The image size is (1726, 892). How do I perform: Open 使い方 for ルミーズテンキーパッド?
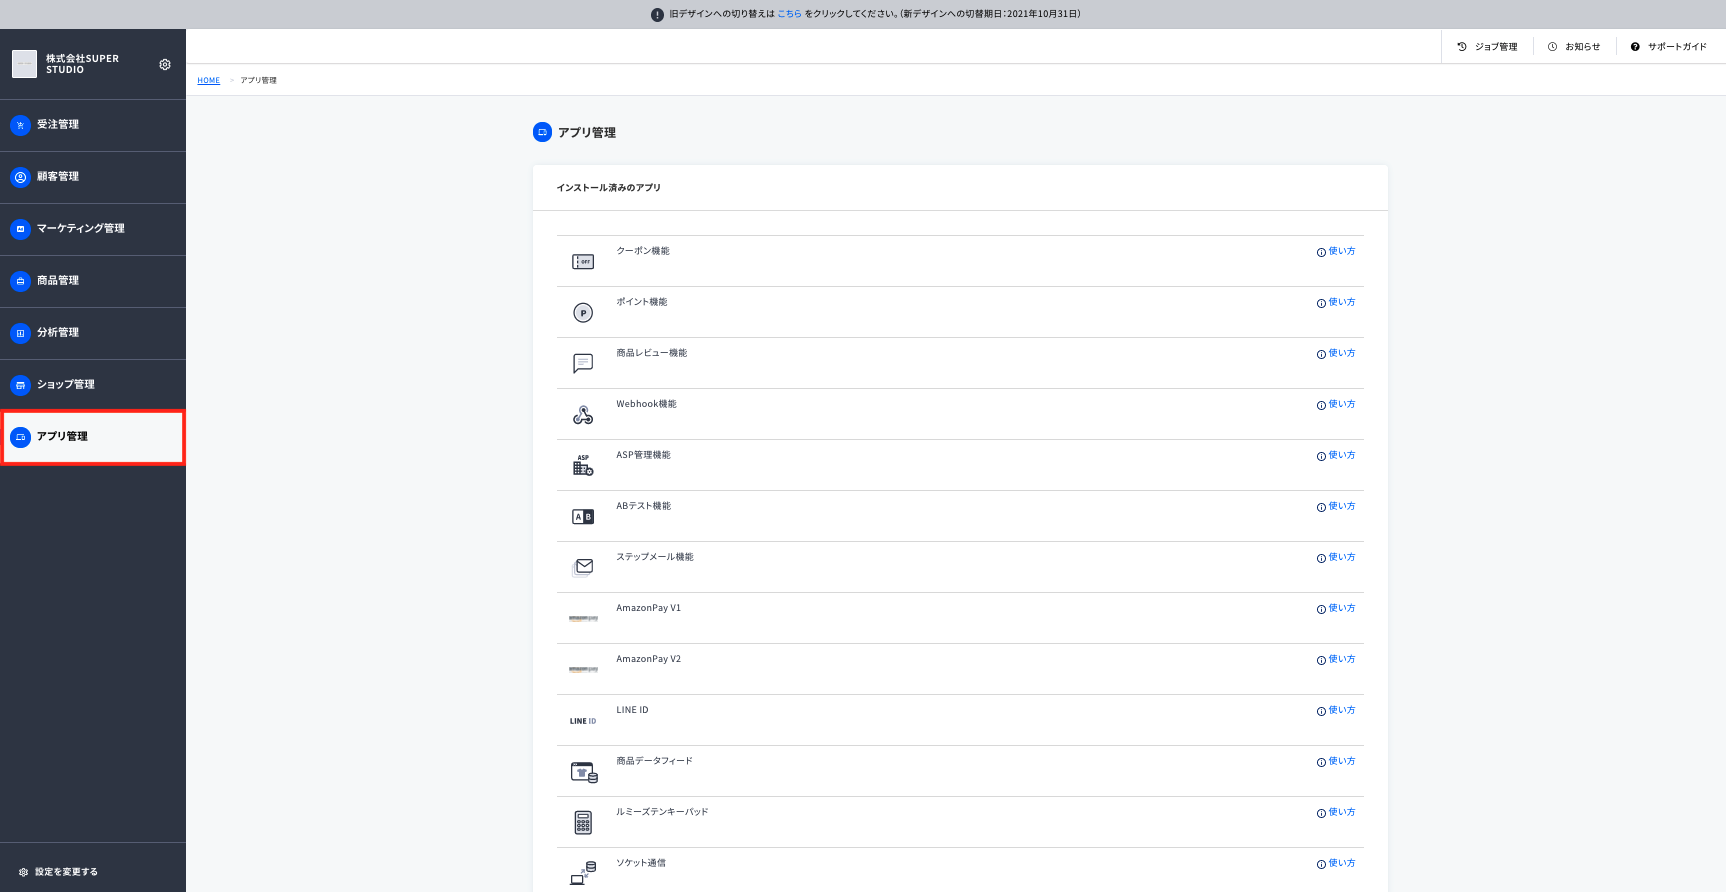[x=1336, y=813]
